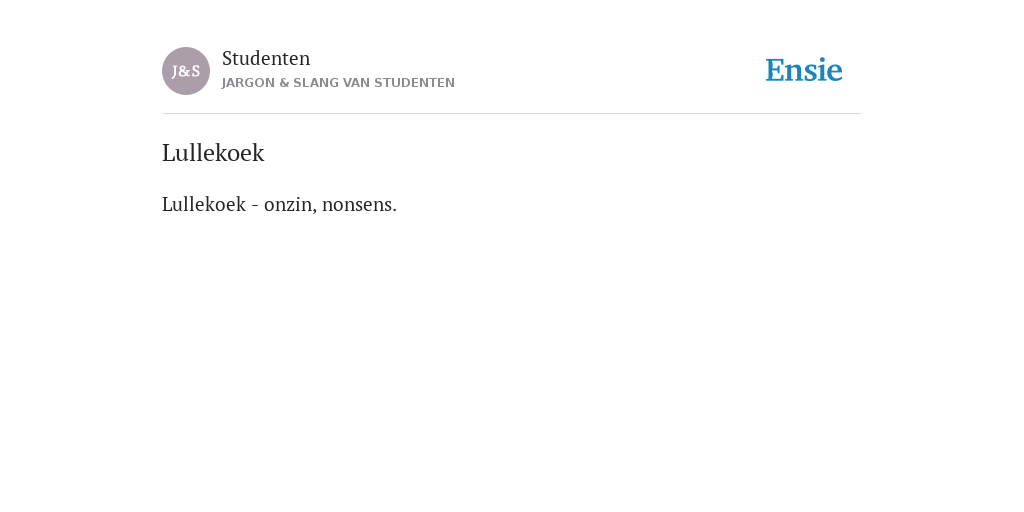The width and height of the screenshot is (1024, 512).
Task: Click Jargon & Slang van Studenten subtitle
Action: tap(338, 83)
